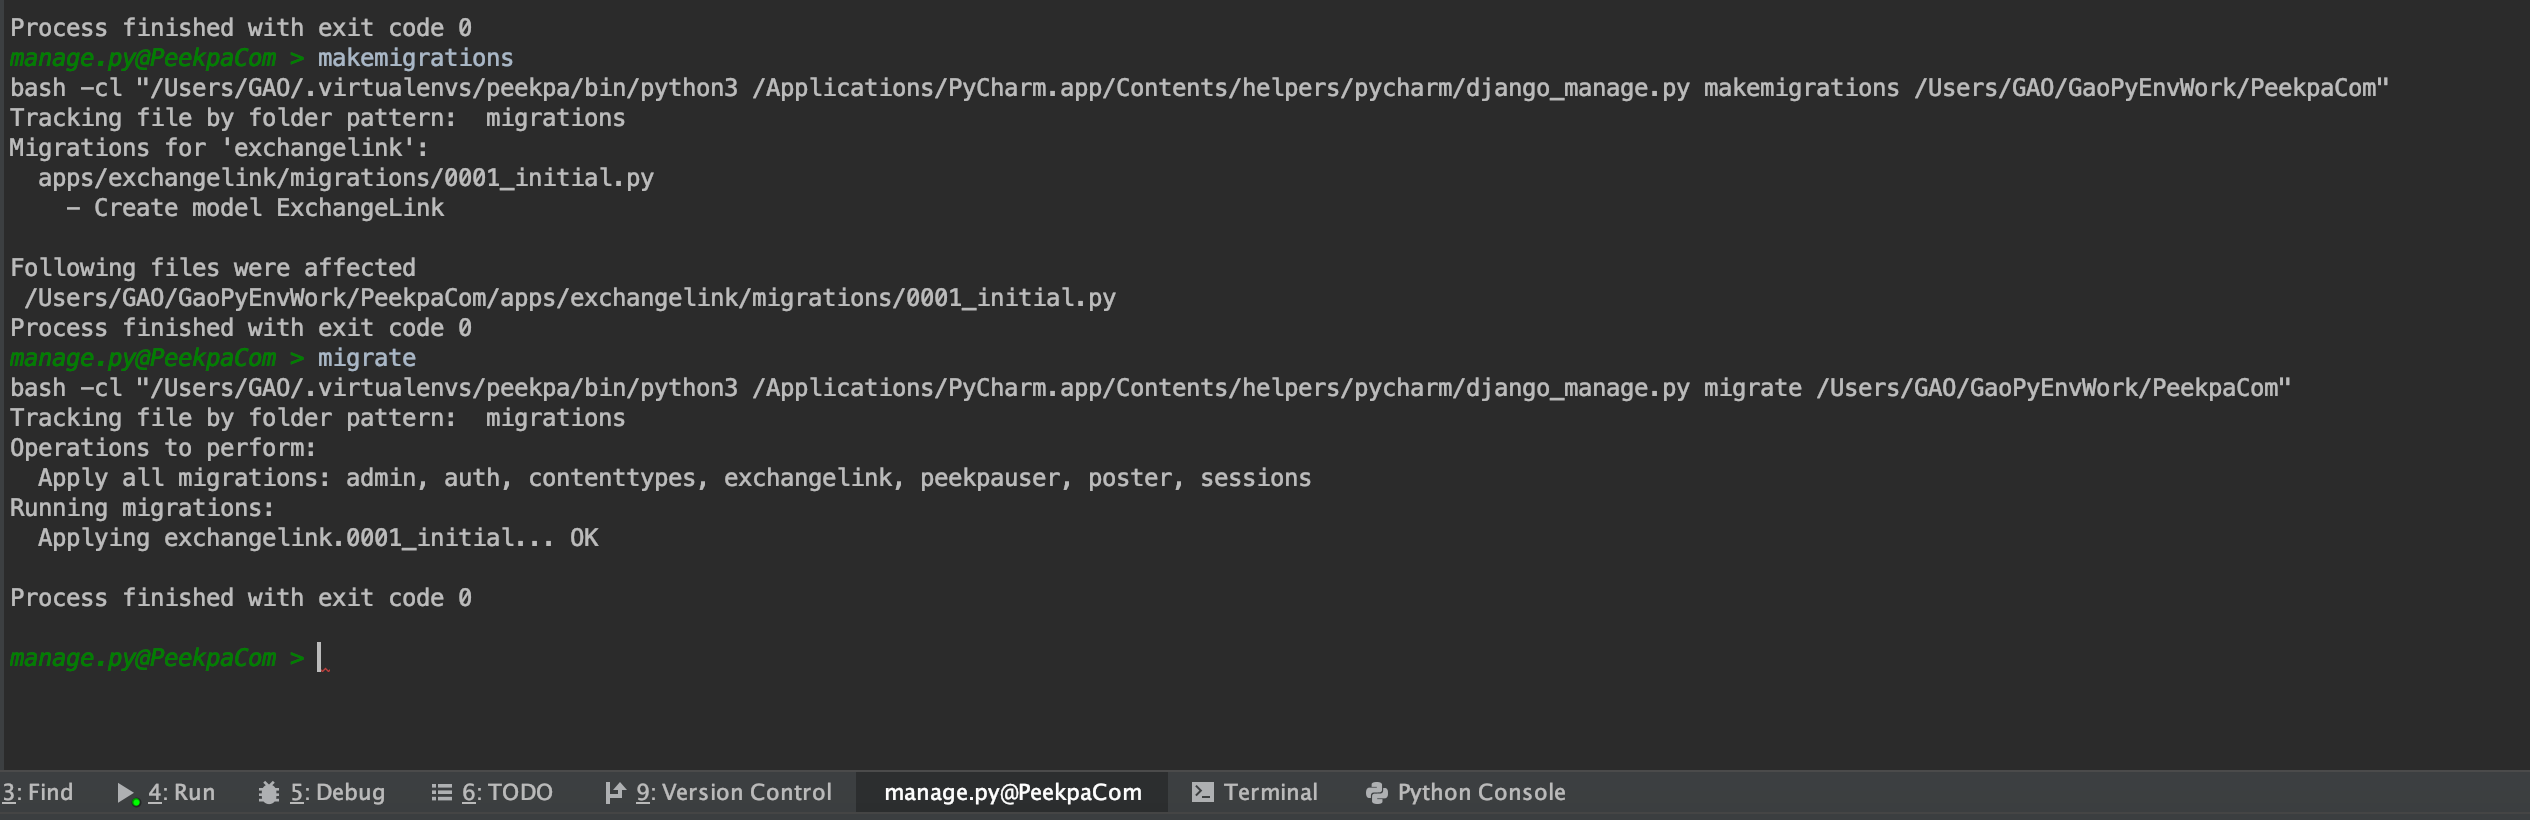Click the makemigrations command text
The height and width of the screenshot is (820, 2530).
point(415,58)
